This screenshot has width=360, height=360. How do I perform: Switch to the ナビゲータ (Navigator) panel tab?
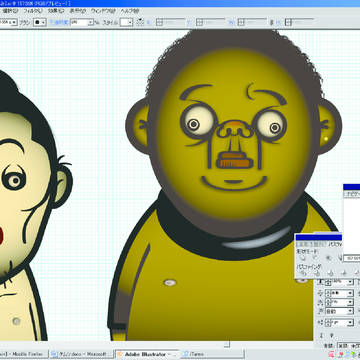click(x=353, y=194)
